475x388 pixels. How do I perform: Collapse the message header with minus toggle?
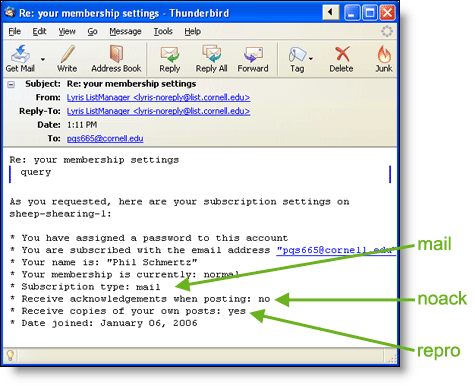coord(11,85)
